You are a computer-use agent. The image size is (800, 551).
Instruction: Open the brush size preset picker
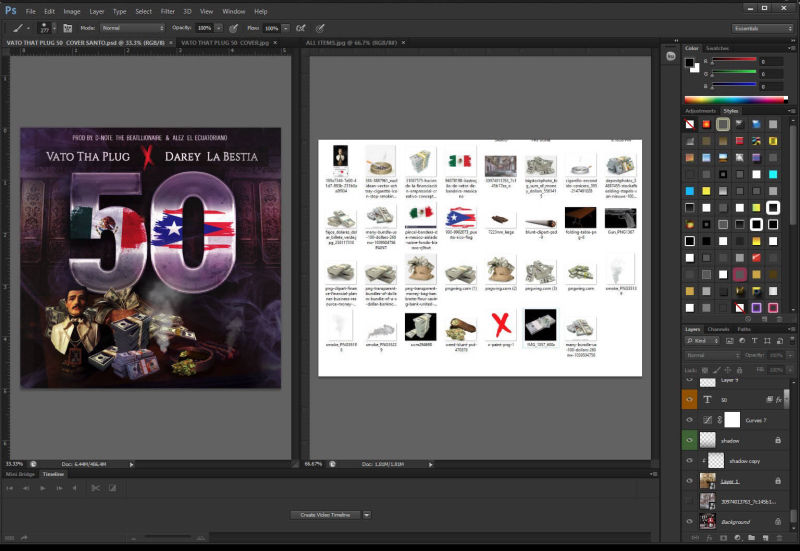click(47, 28)
